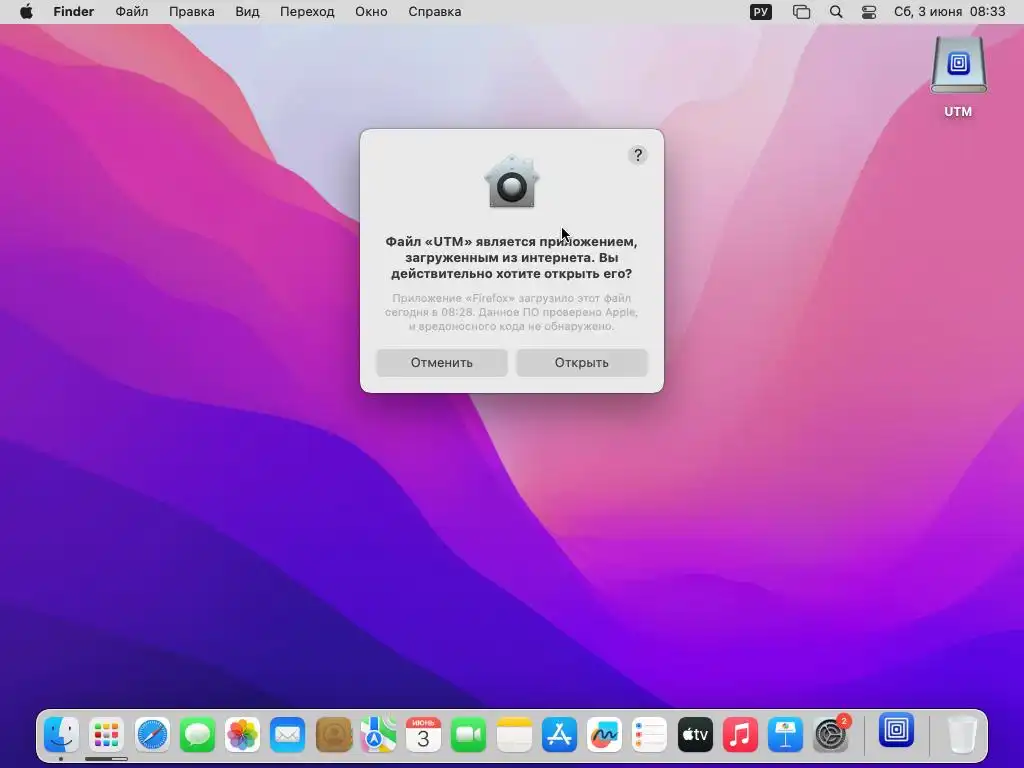The image size is (1024, 768).
Task: Open Calendar showing June 3
Action: coord(423,735)
